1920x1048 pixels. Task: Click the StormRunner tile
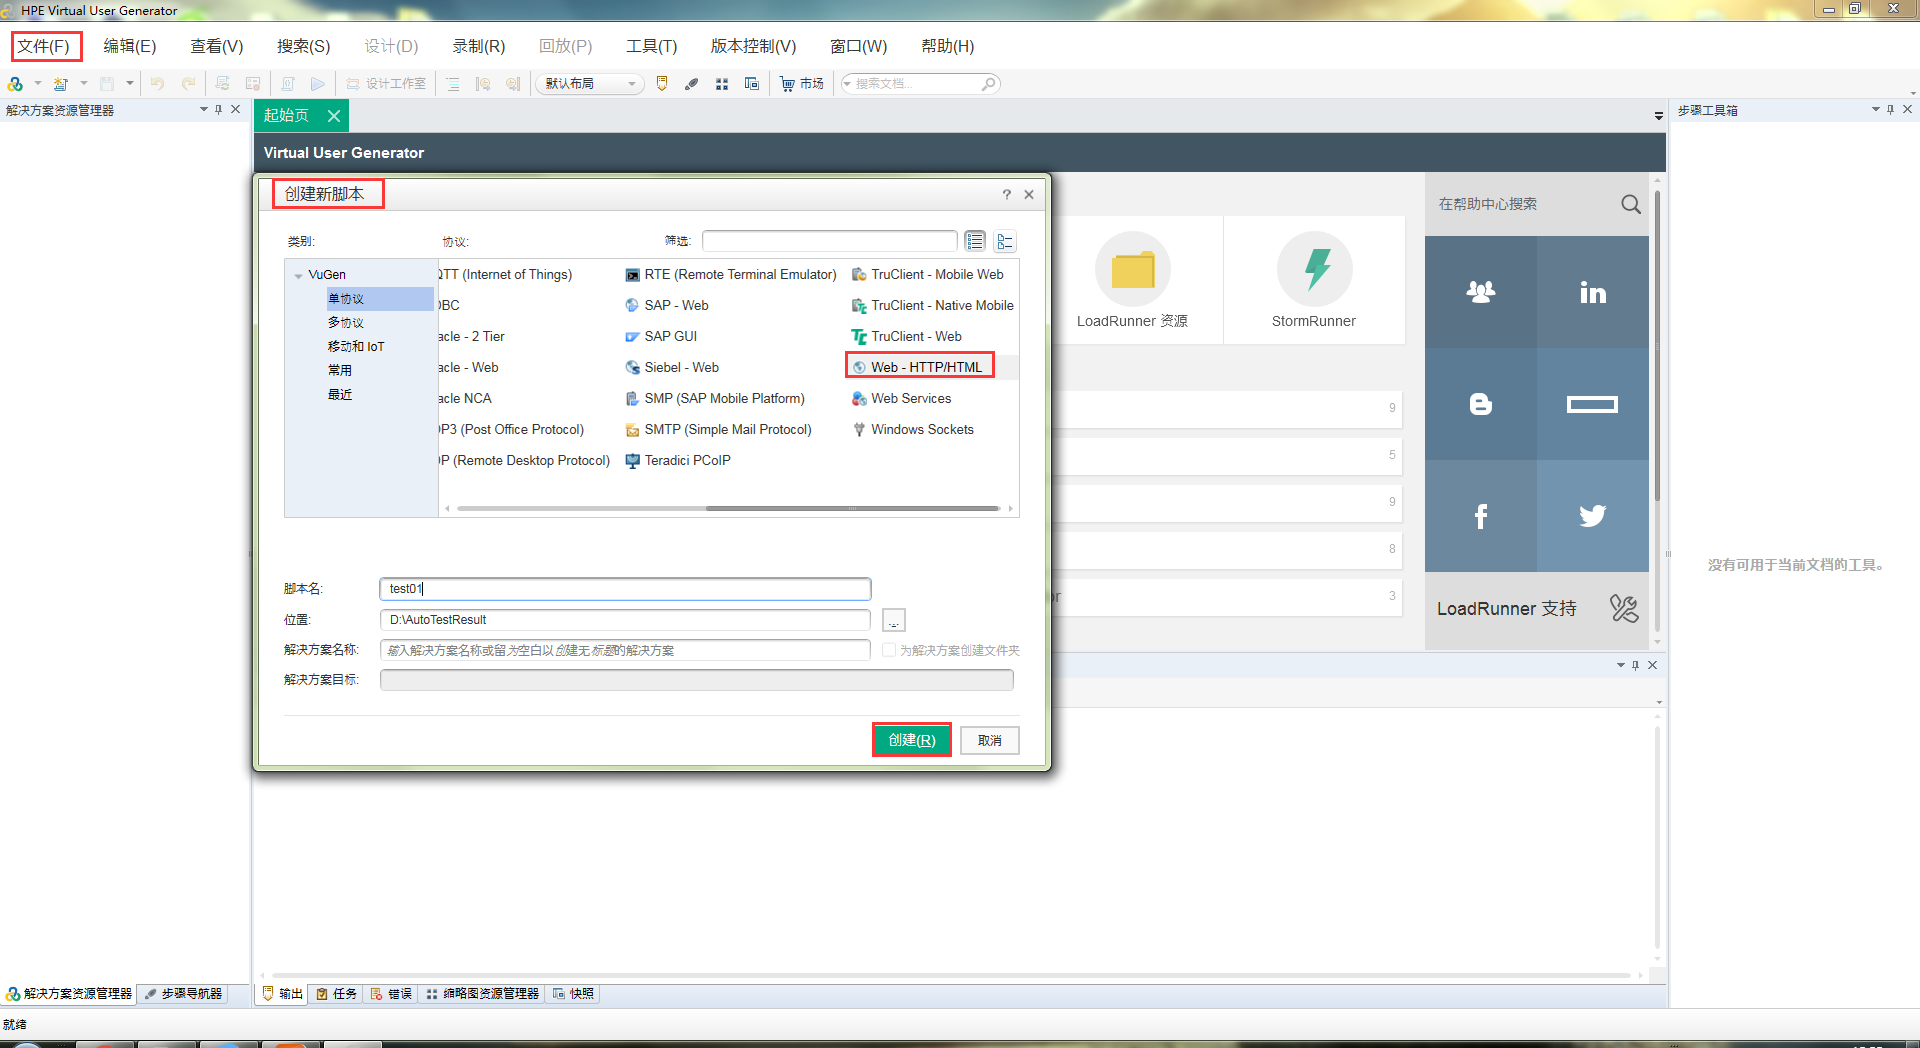[x=1314, y=280]
